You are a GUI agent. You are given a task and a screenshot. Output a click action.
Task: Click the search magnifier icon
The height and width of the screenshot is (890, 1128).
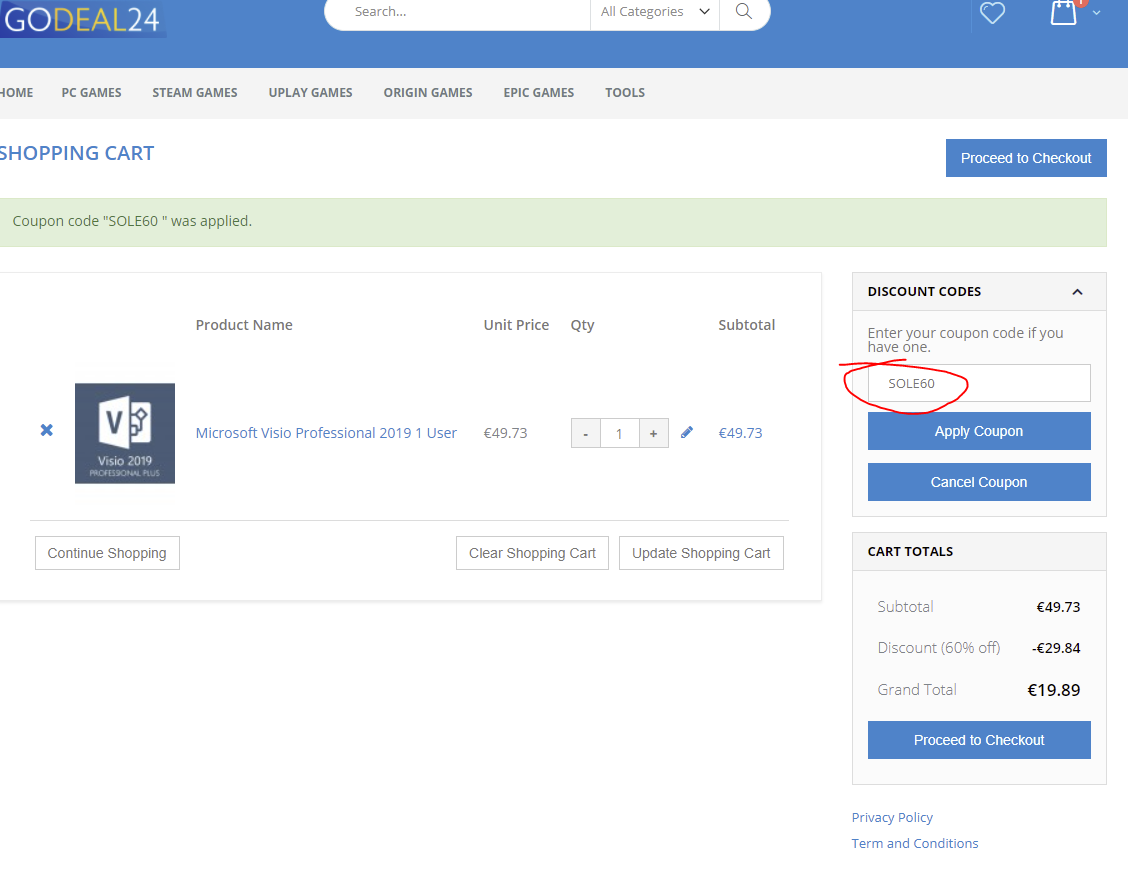744,12
